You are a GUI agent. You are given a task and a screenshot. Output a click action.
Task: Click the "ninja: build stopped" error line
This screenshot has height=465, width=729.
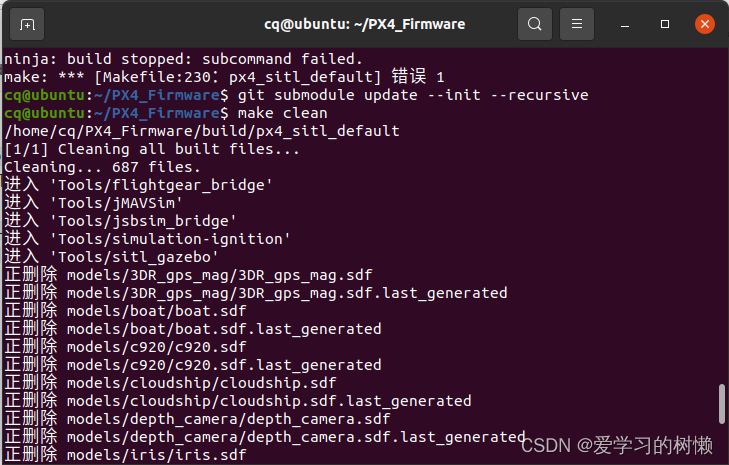pyautogui.click(x=183, y=59)
